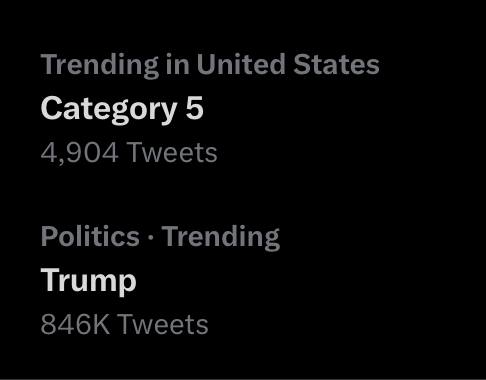Open the Category 5 trending topic
Image resolution: width=486 pixels, height=380 pixels.
click(x=122, y=110)
